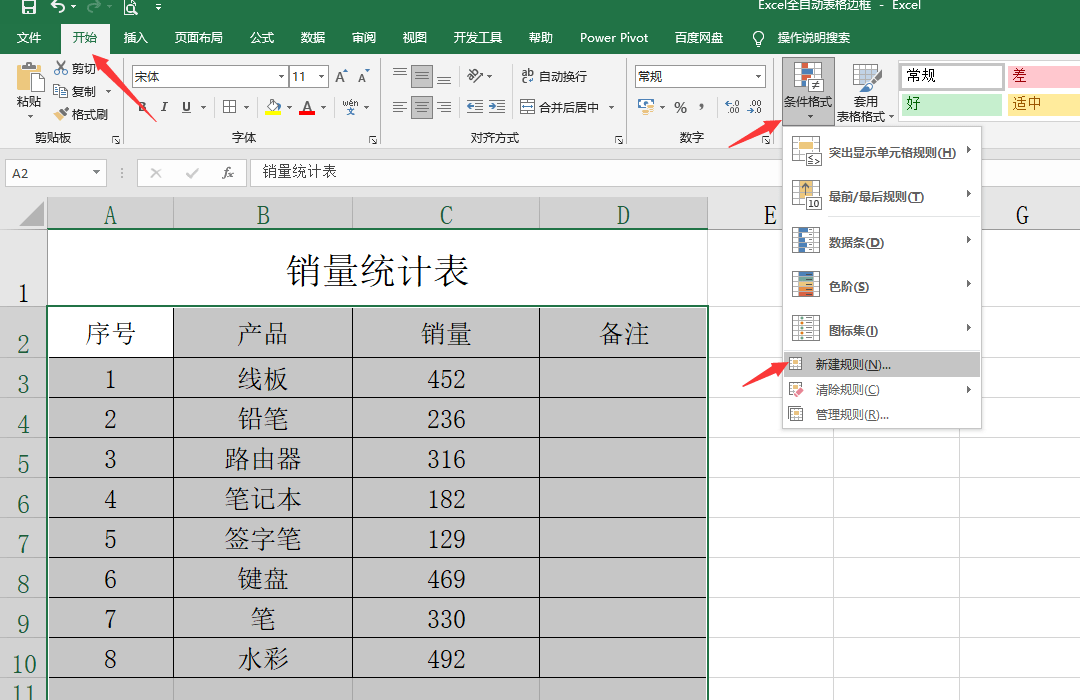The height and width of the screenshot is (700, 1080).
Task: Open Merge and Center dropdown arrow
Action: coord(611,107)
